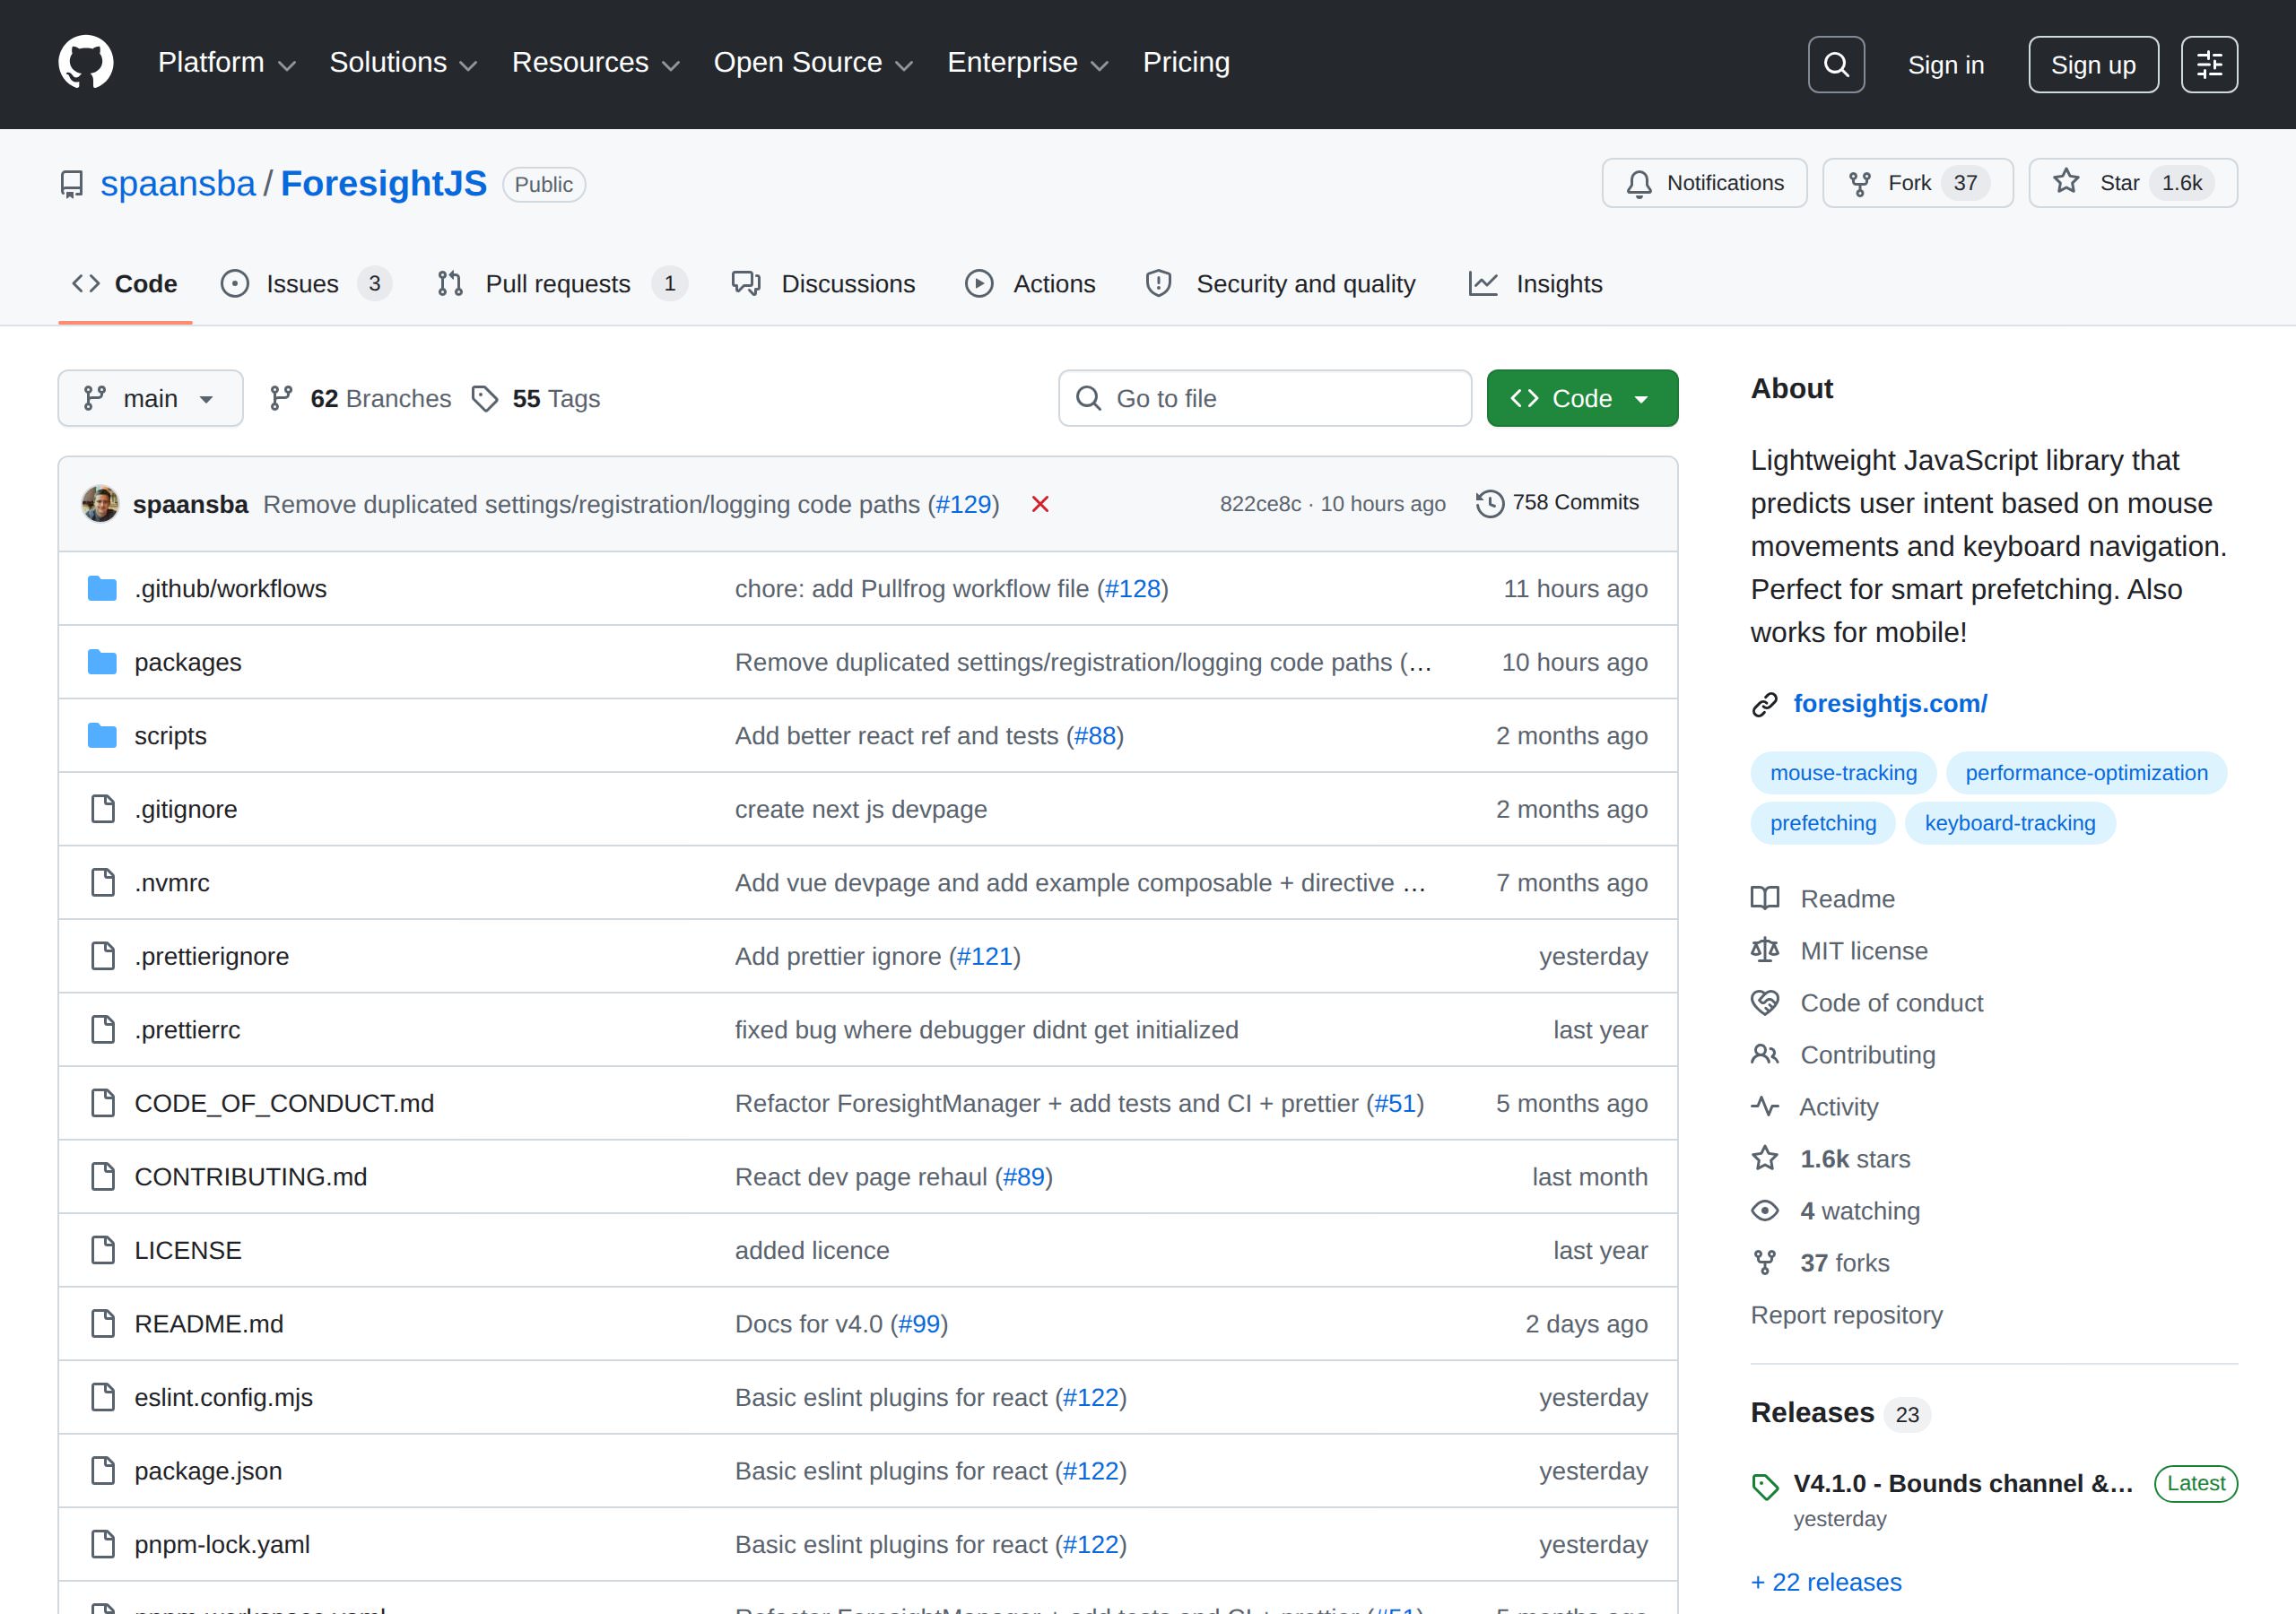Click the scales icon next to MIT license
This screenshot has width=2296, height=1614.
pyautogui.click(x=1765, y=950)
